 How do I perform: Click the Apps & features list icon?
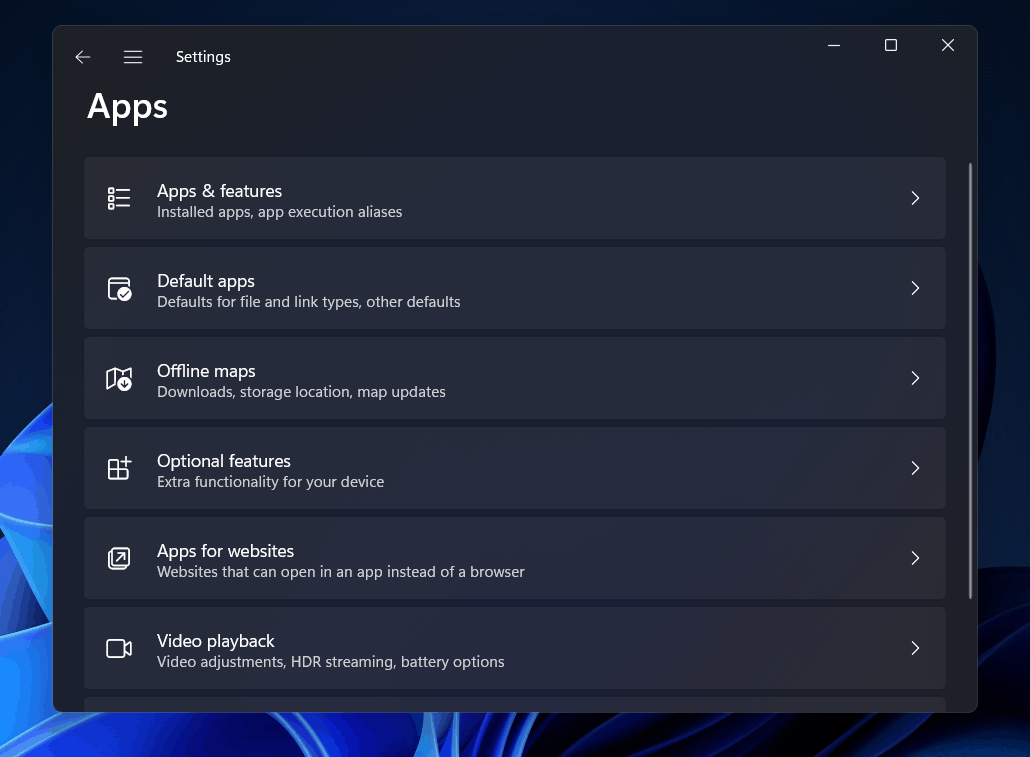click(x=118, y=198)
